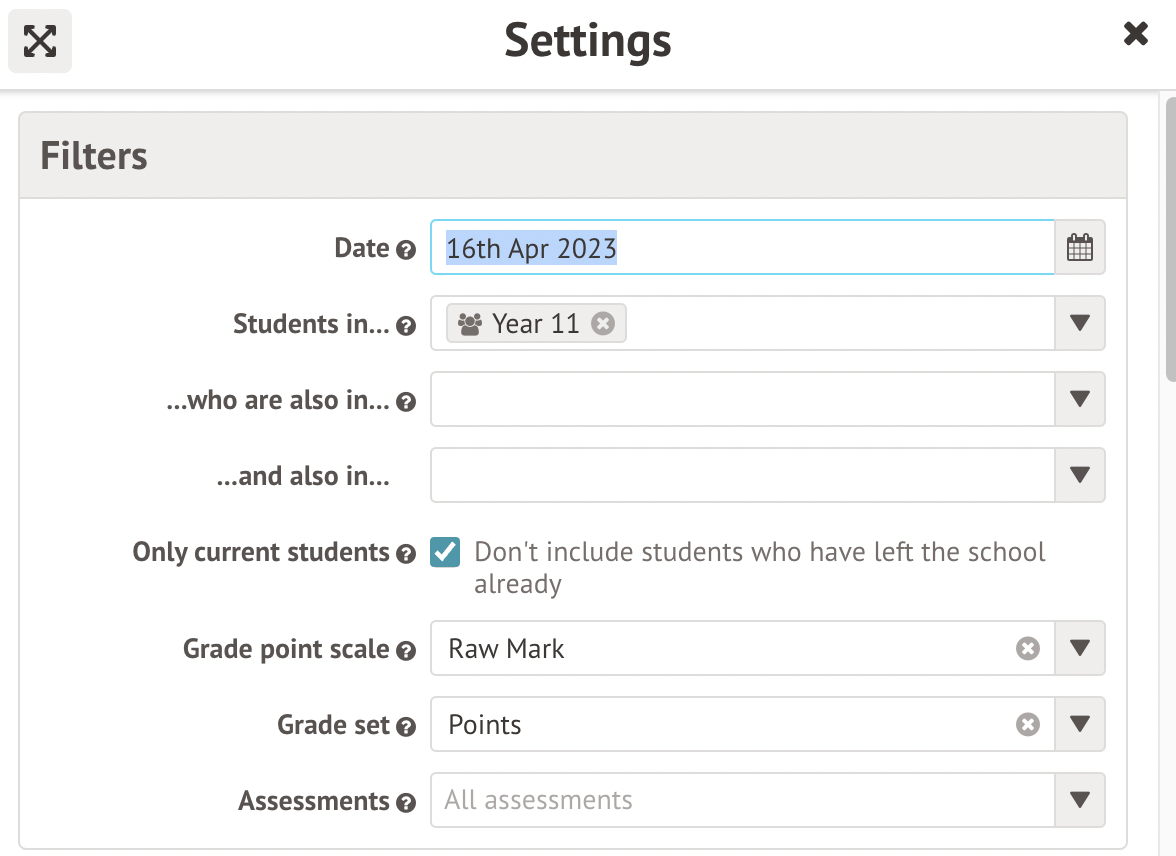The height and width of the screenshot is (856, 1176).
Task: Open the calendar date picker icon
Action: pos(1080,247)
